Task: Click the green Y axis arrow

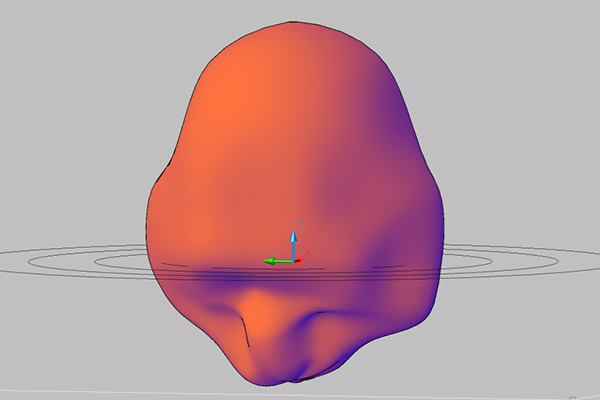Action: (270, 262)
